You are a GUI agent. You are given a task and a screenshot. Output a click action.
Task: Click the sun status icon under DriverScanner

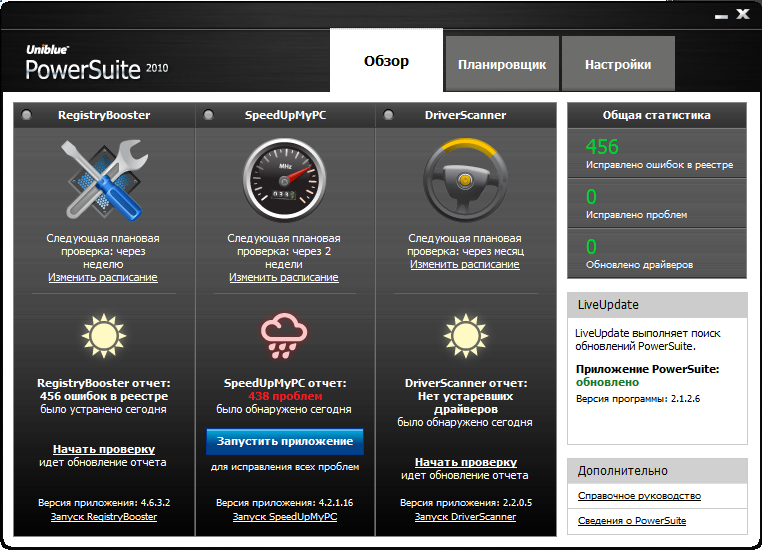465,333
